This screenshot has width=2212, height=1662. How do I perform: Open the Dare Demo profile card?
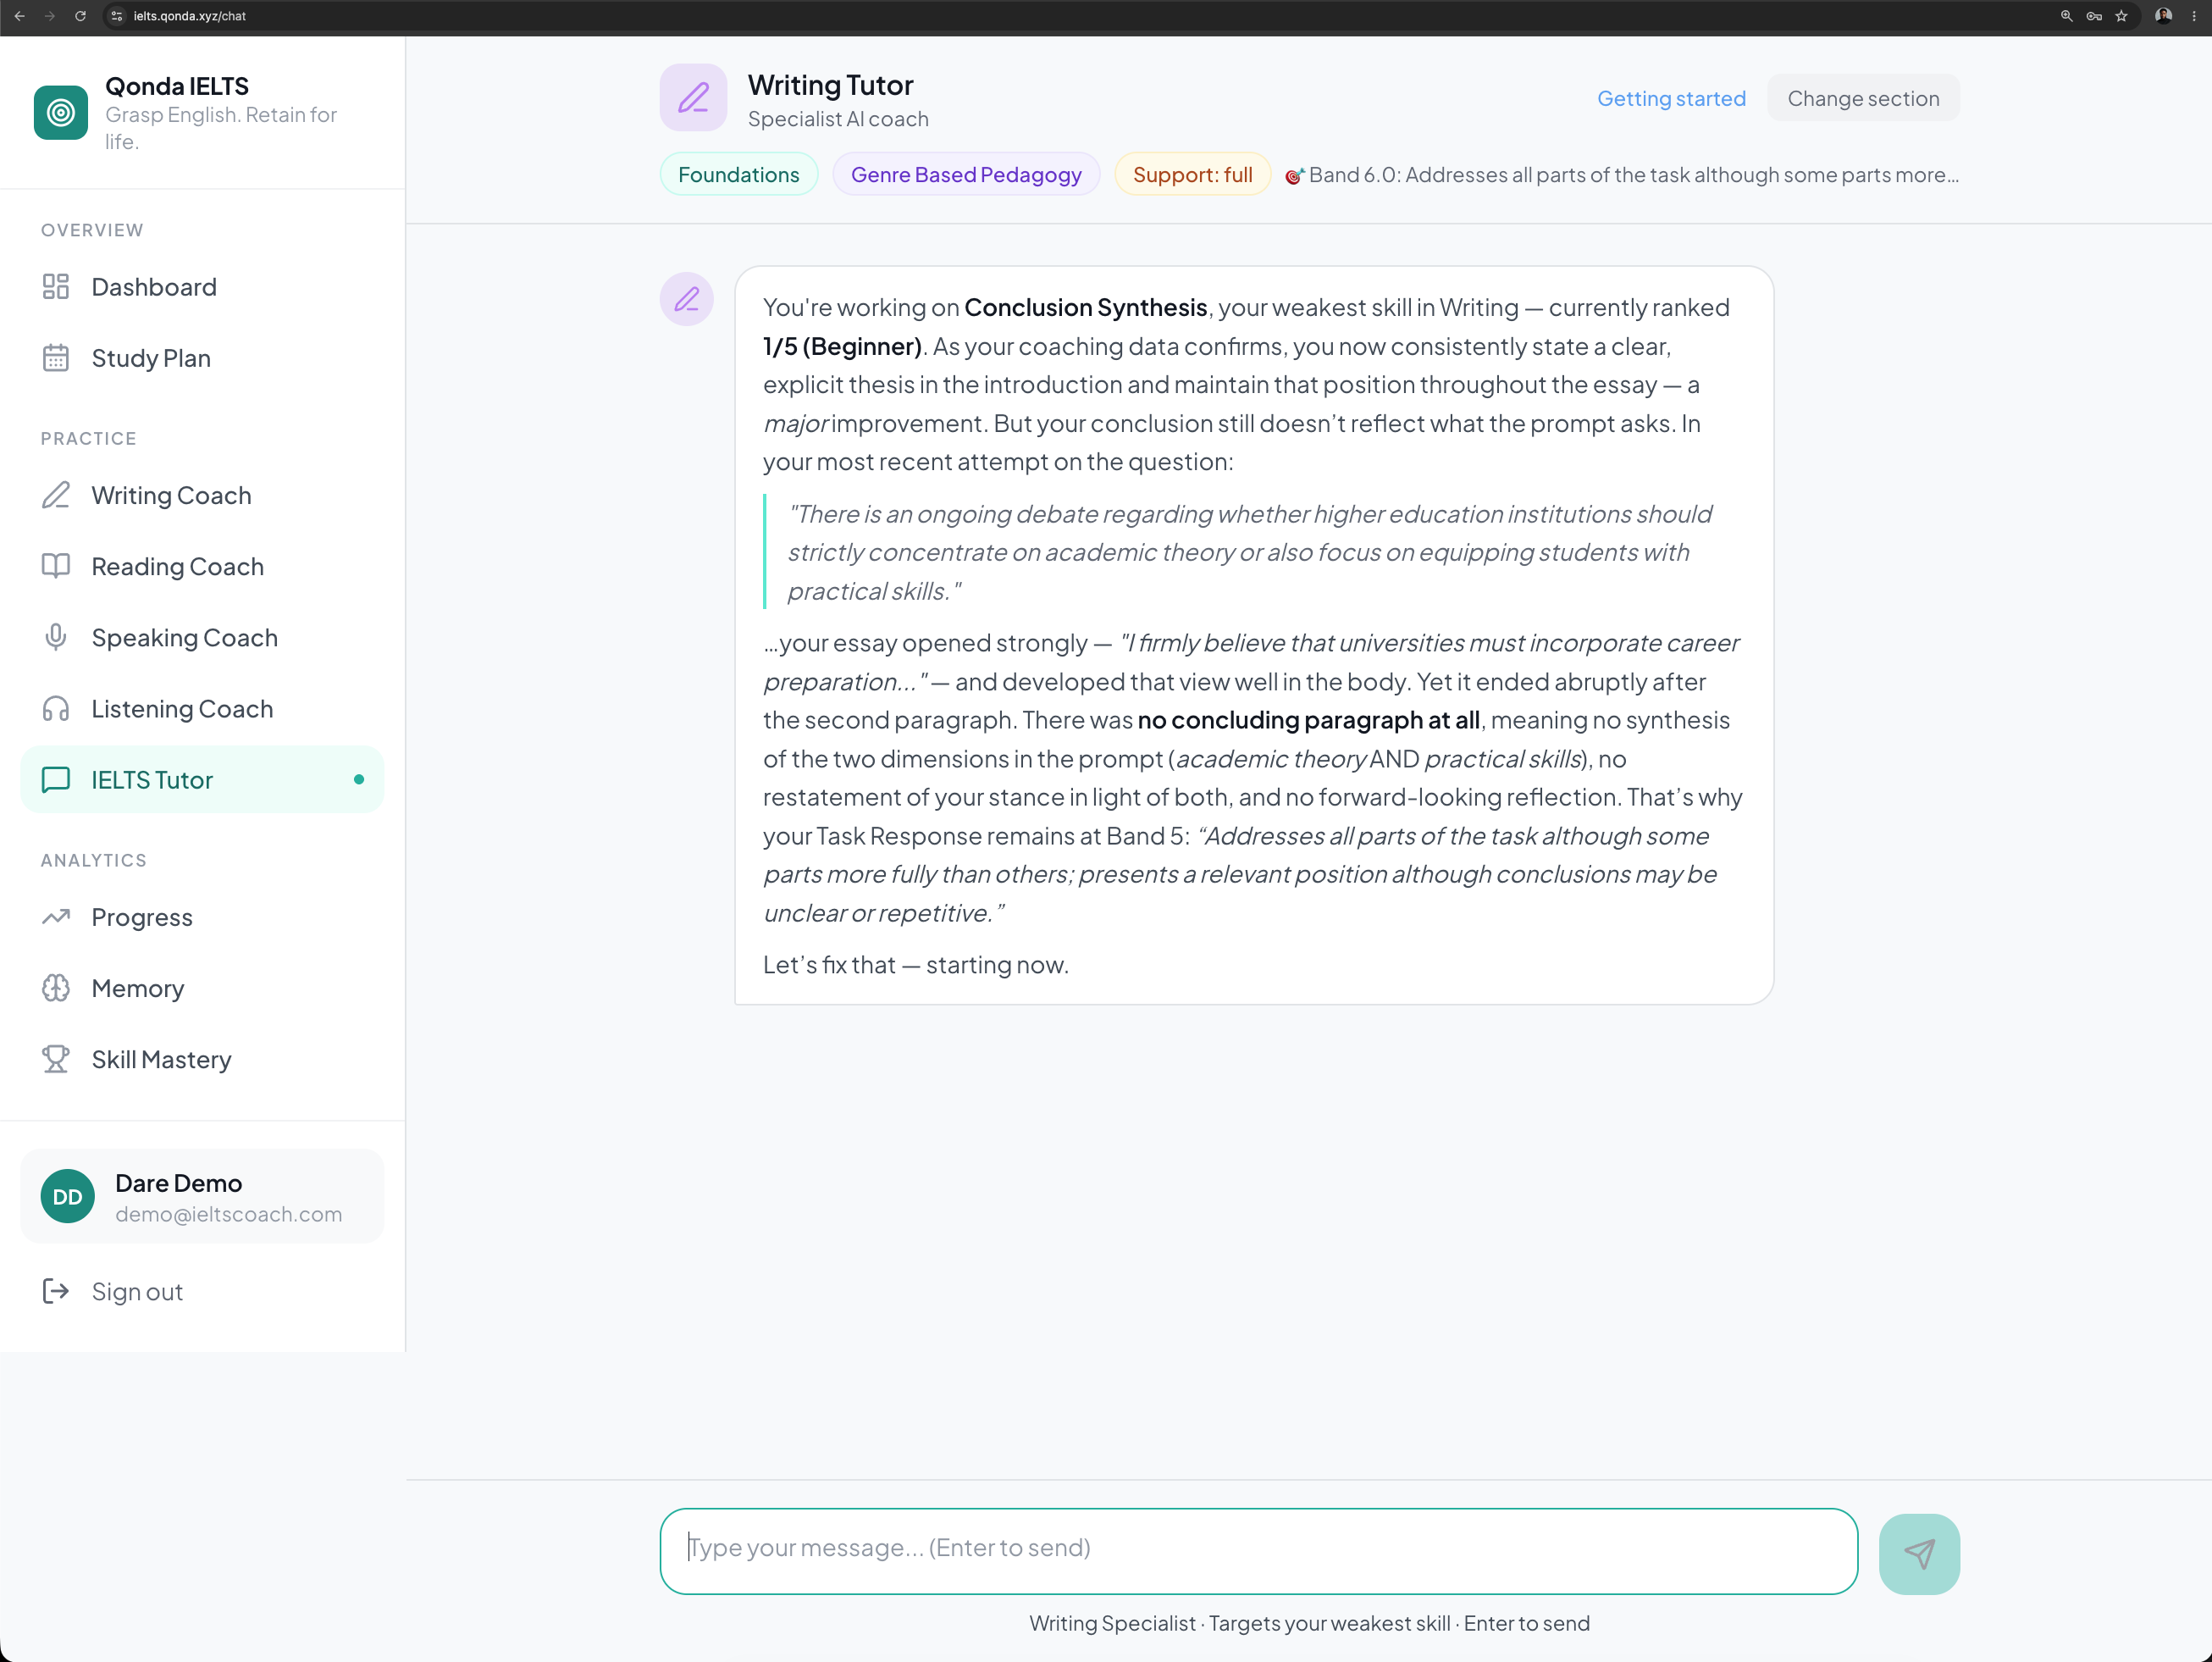point(202,1196)
